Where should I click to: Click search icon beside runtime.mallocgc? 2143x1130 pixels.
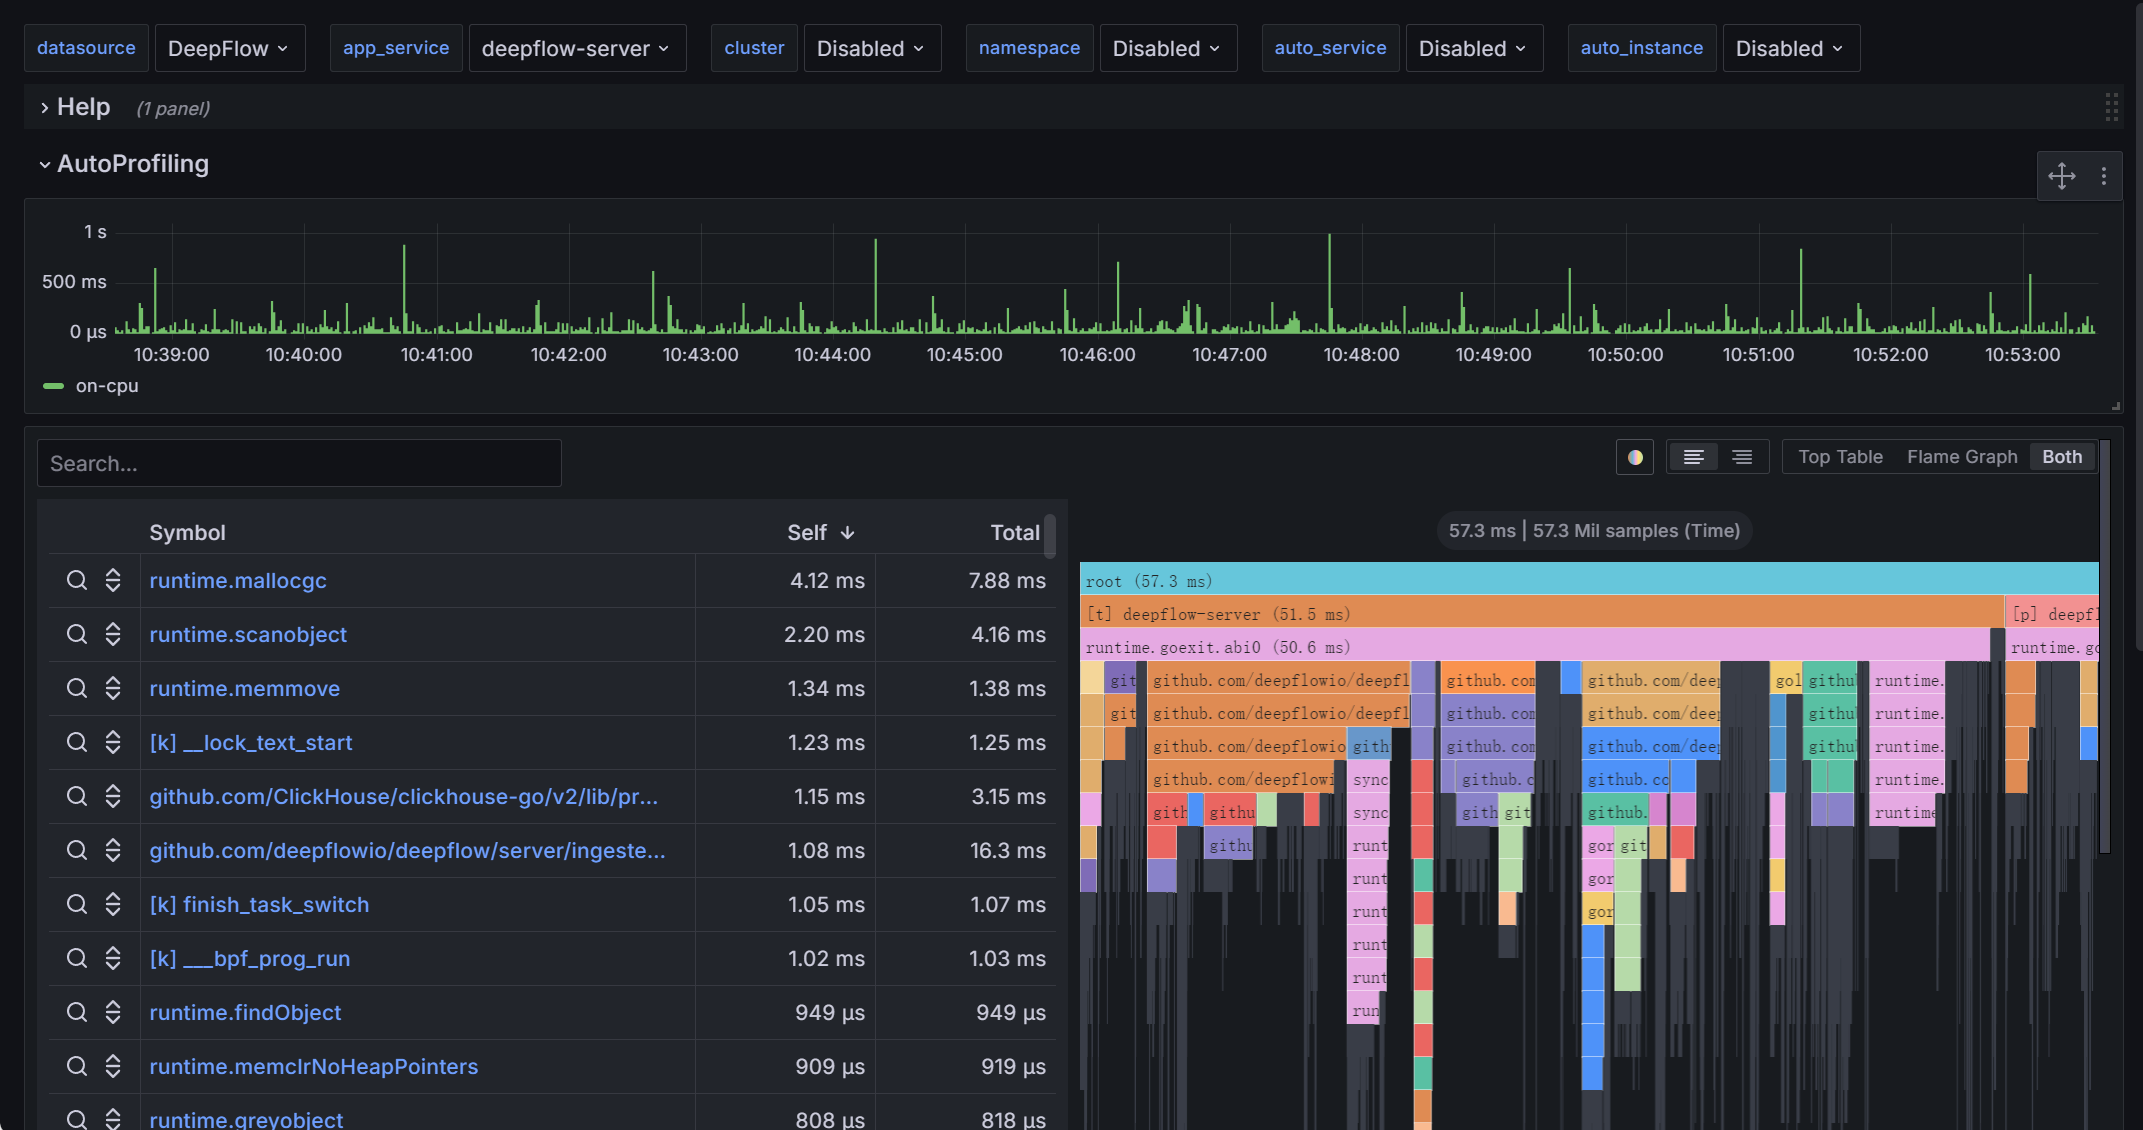click(x=77, y=580)
